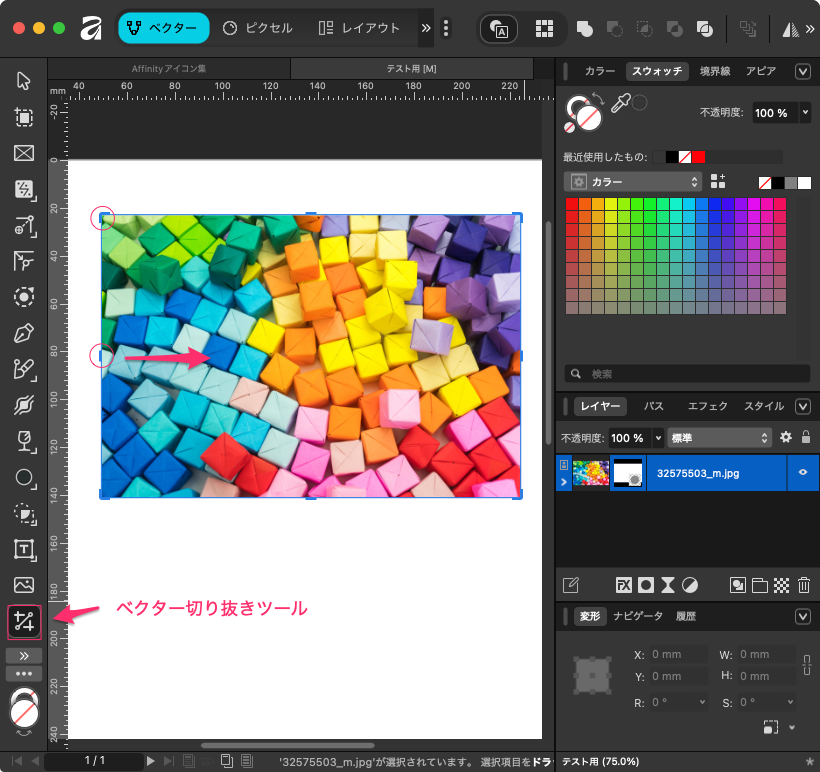
Task: Open the ナビゲータ tab
Action: [x=638, y=616]
